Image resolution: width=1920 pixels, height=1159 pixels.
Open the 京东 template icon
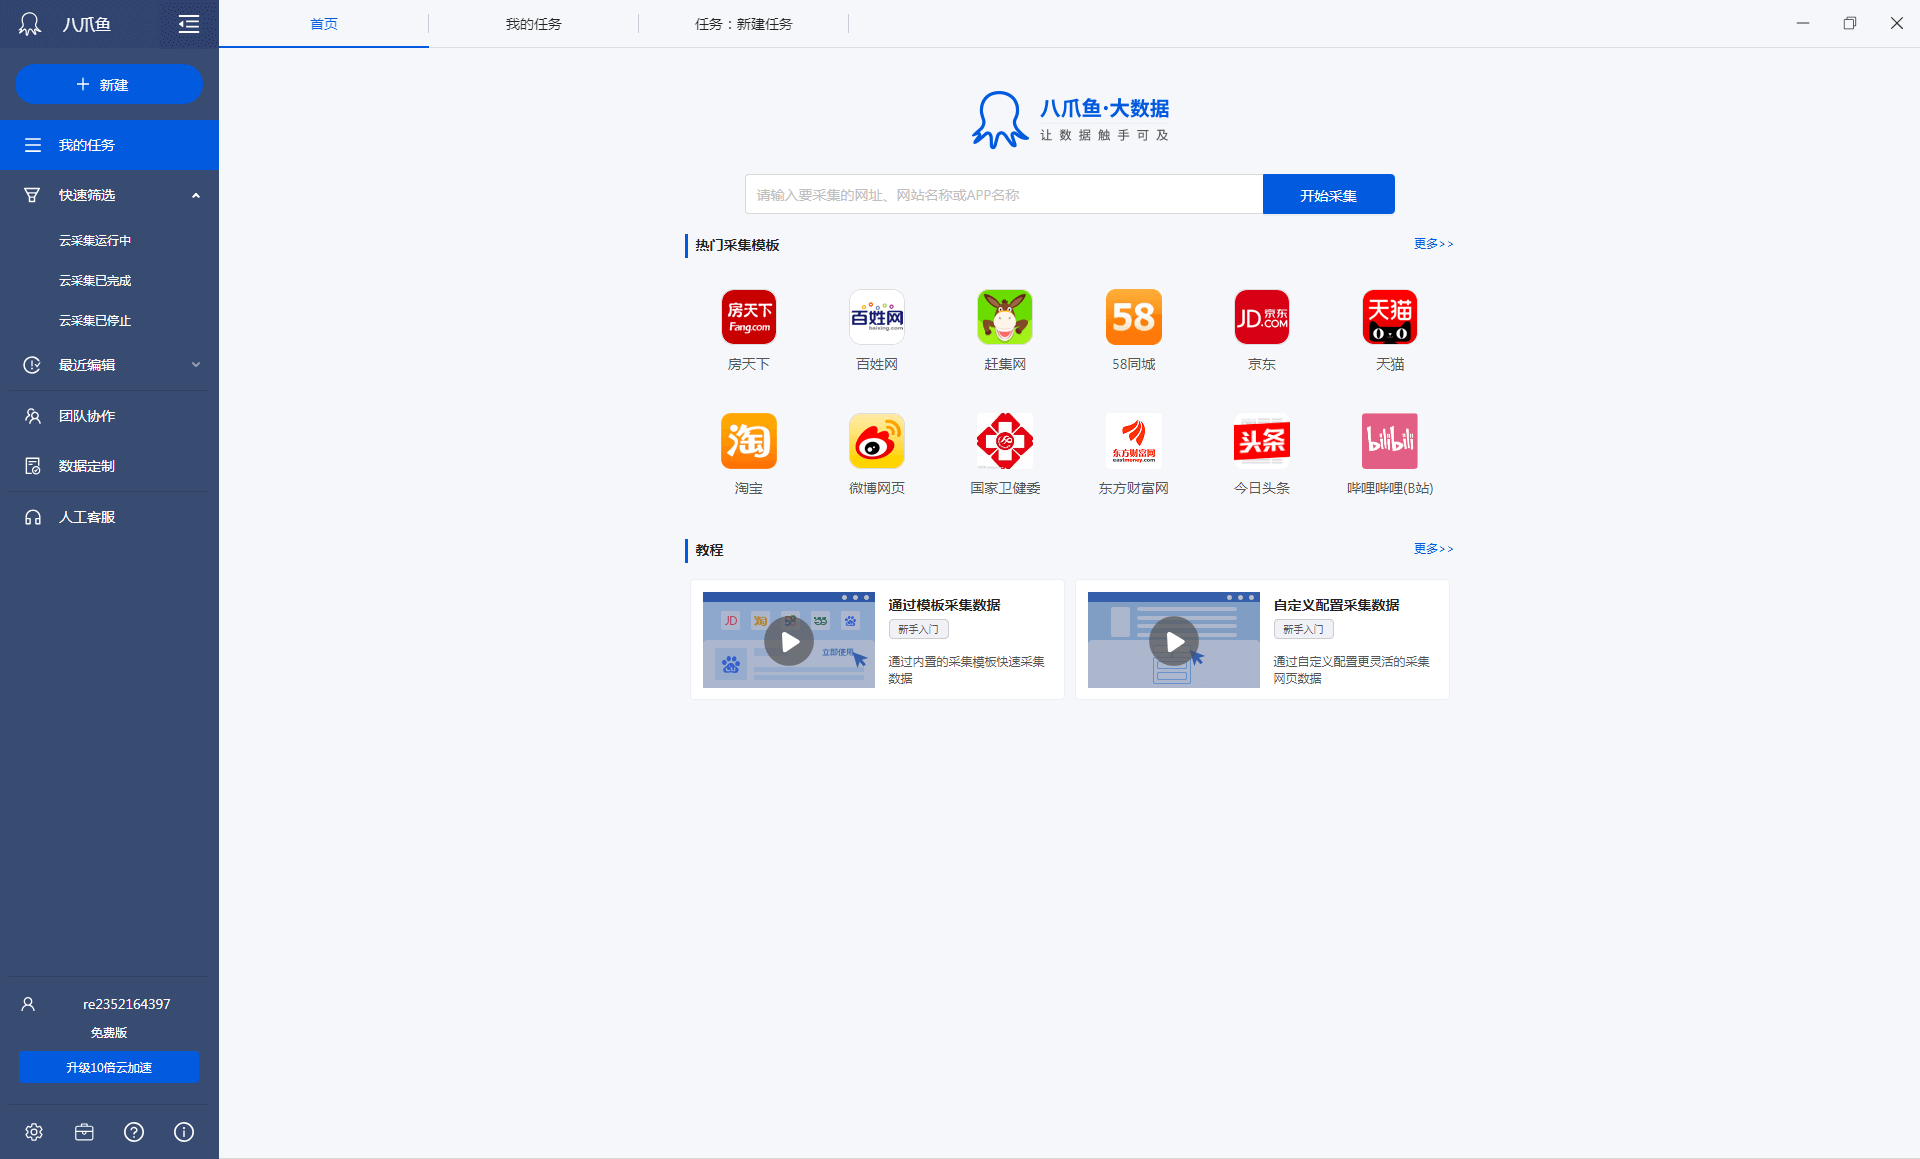1261,317
